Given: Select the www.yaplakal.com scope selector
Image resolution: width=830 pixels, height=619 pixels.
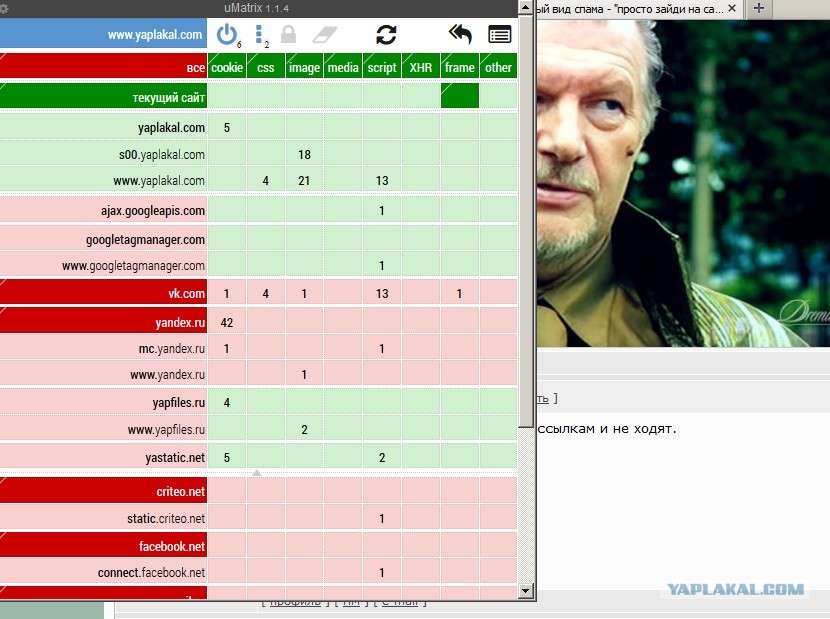Looking at the screenshot, I should click(103, 35).
